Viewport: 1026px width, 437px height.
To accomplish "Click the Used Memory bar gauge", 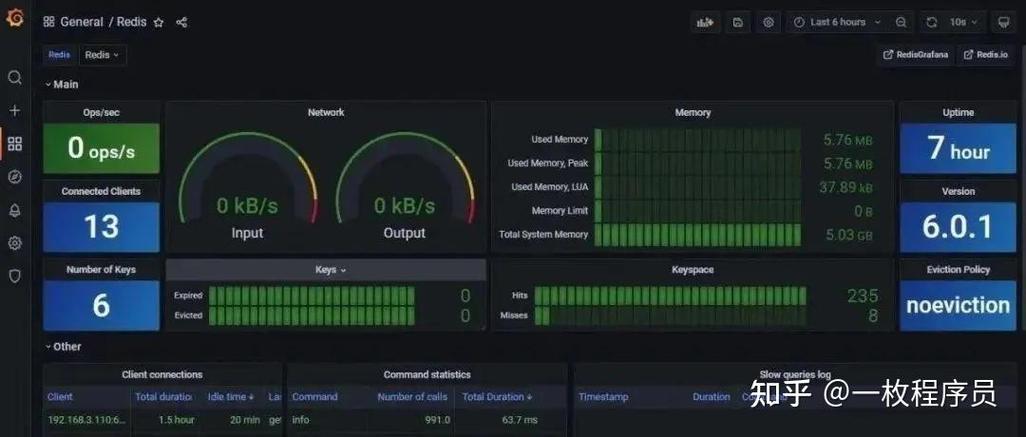I will [698, 140].
